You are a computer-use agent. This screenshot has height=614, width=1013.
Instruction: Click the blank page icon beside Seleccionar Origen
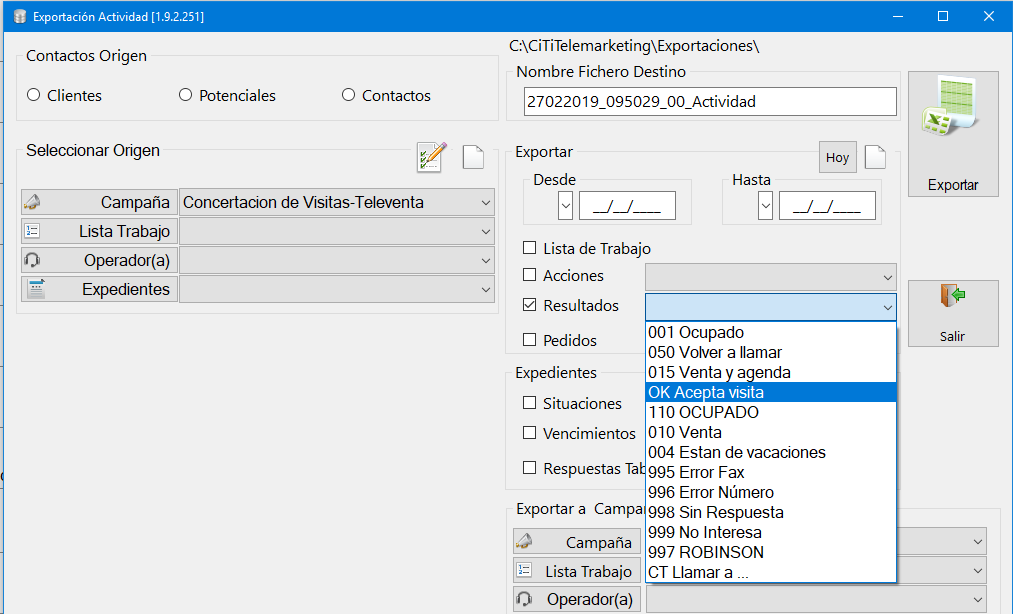pos(474,157)
